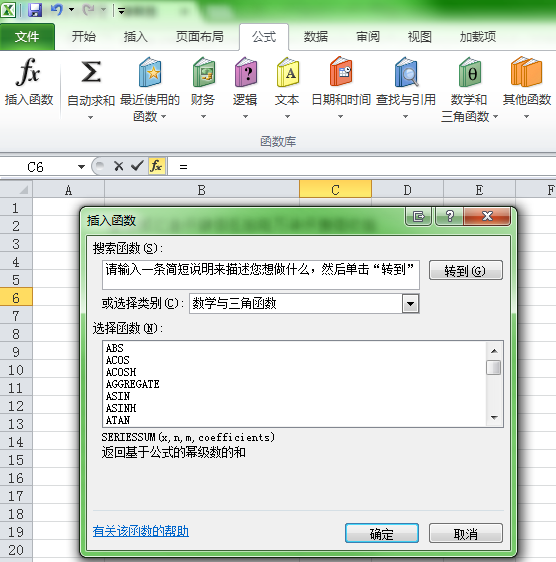This screenshot has height=562, width=556.
Task: Click column C header
Action: [x=335, y=189]
